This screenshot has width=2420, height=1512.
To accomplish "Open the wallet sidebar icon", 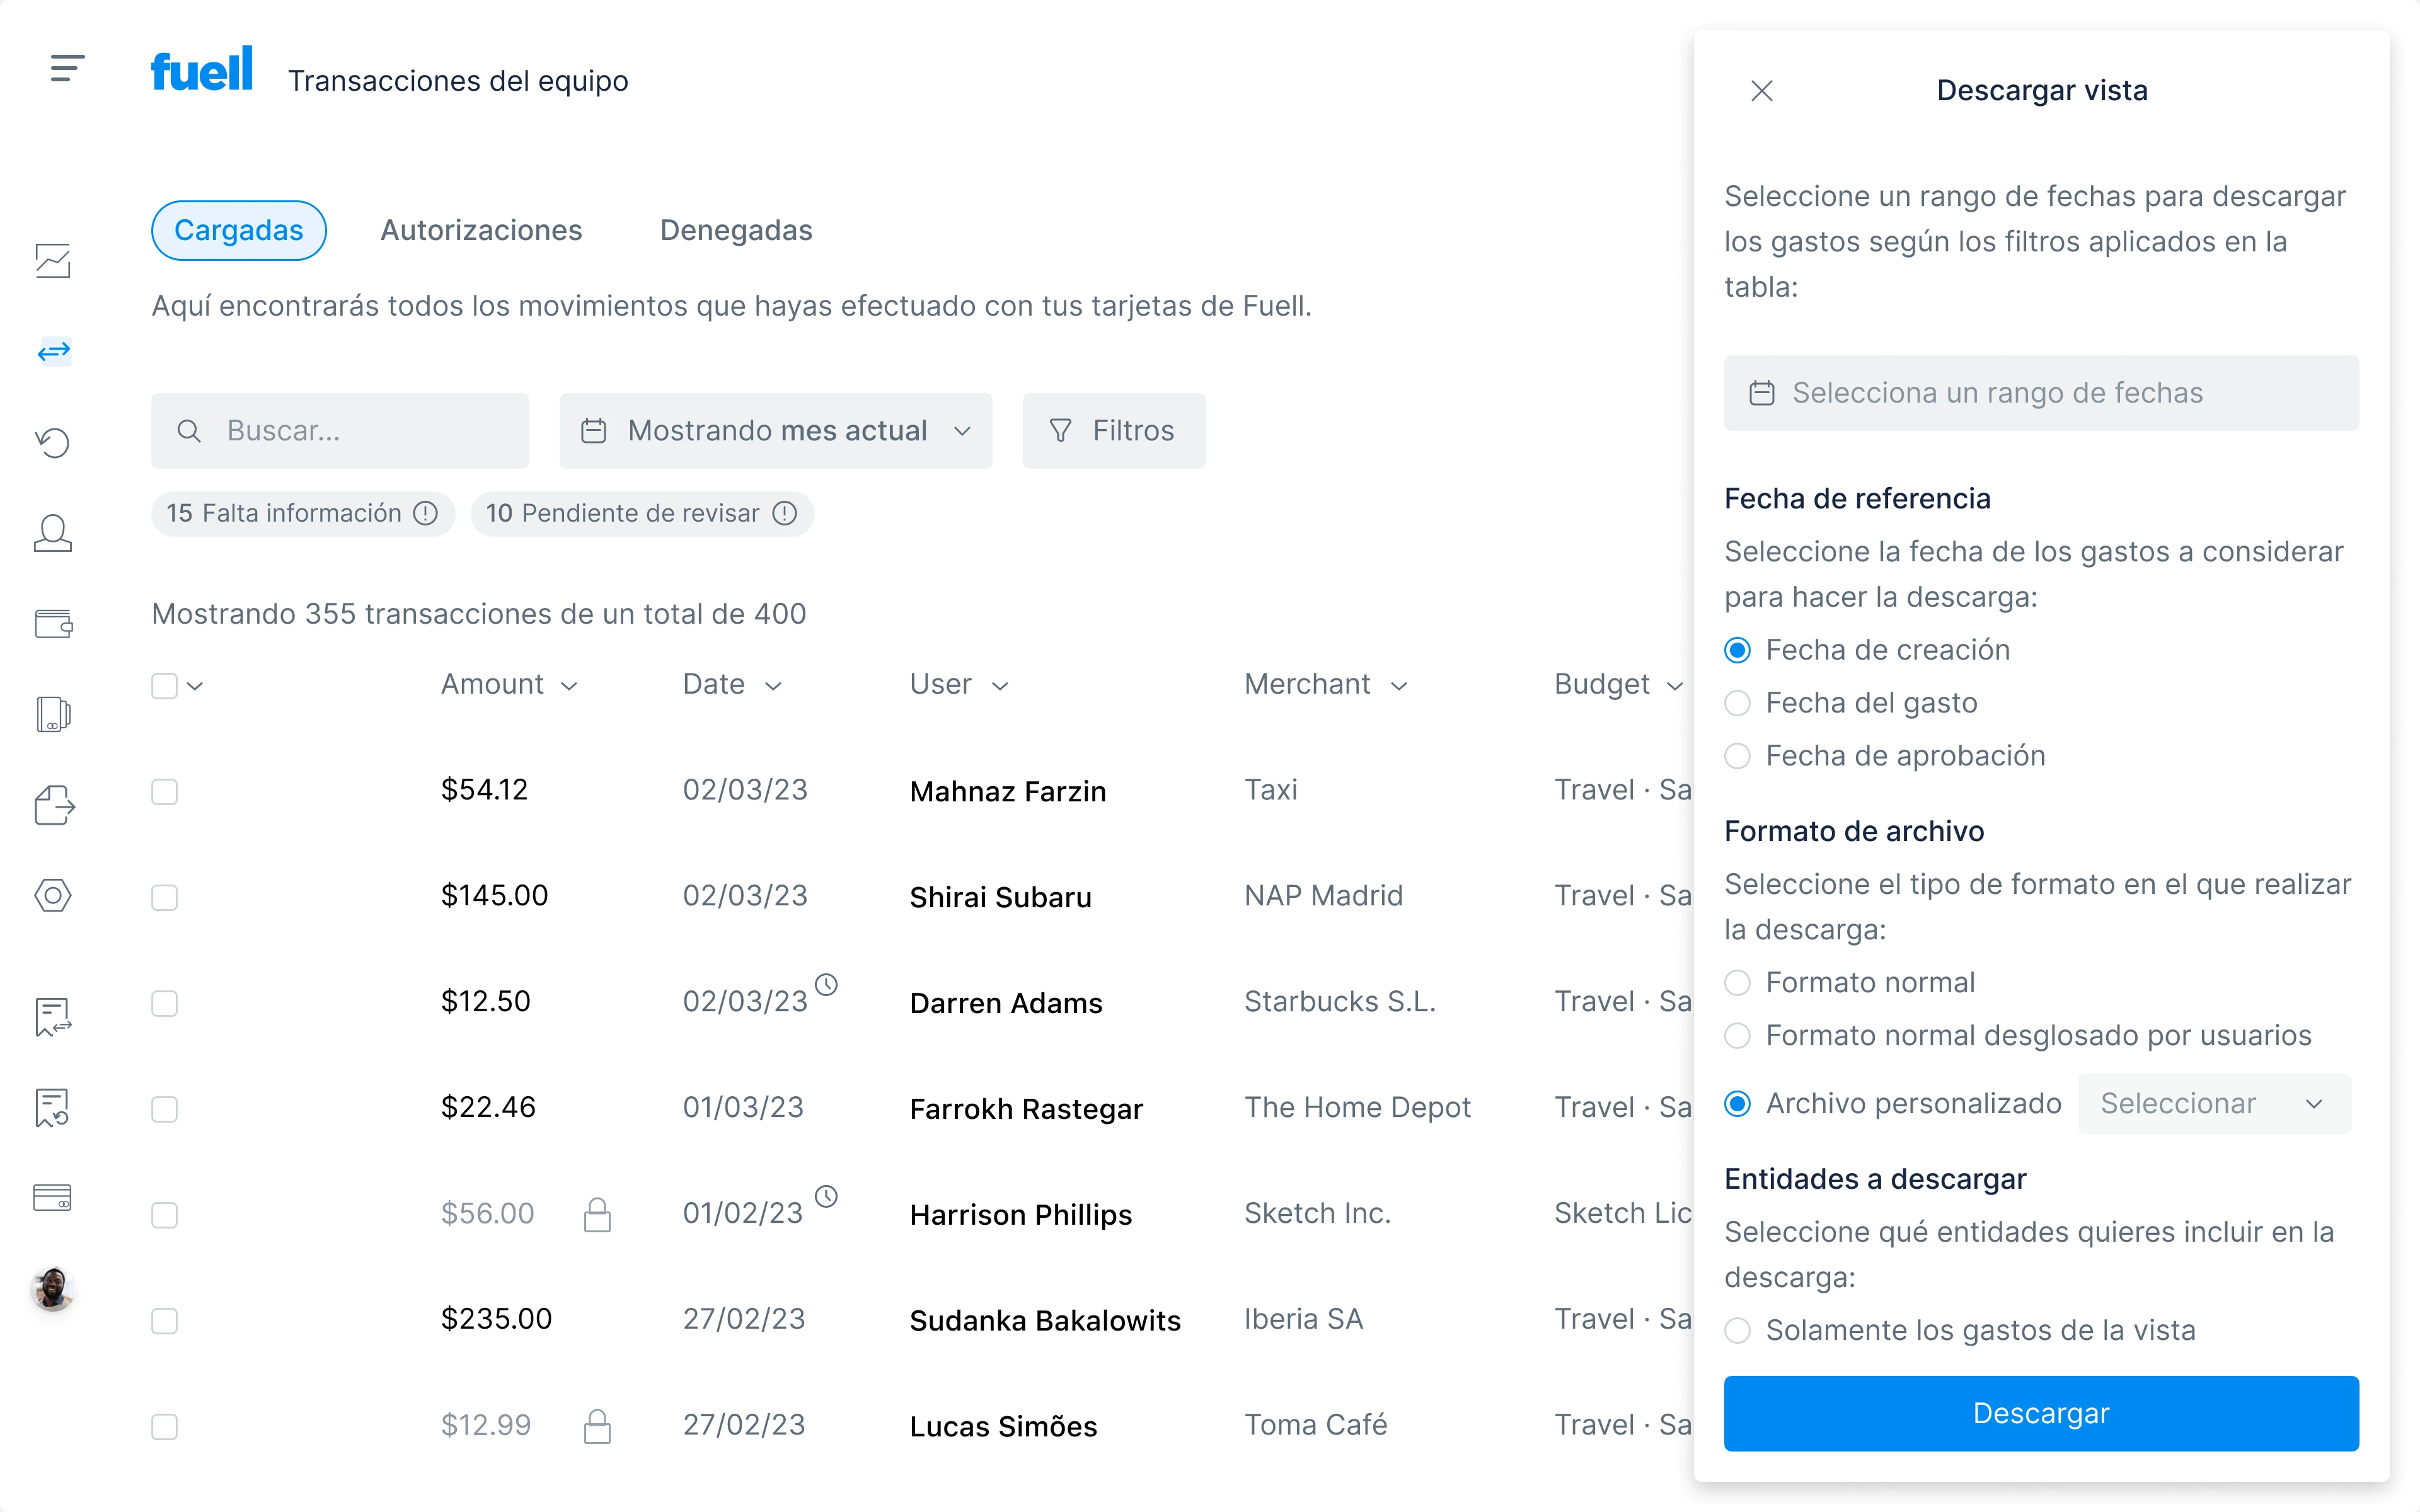I will [x=53, y=623].
